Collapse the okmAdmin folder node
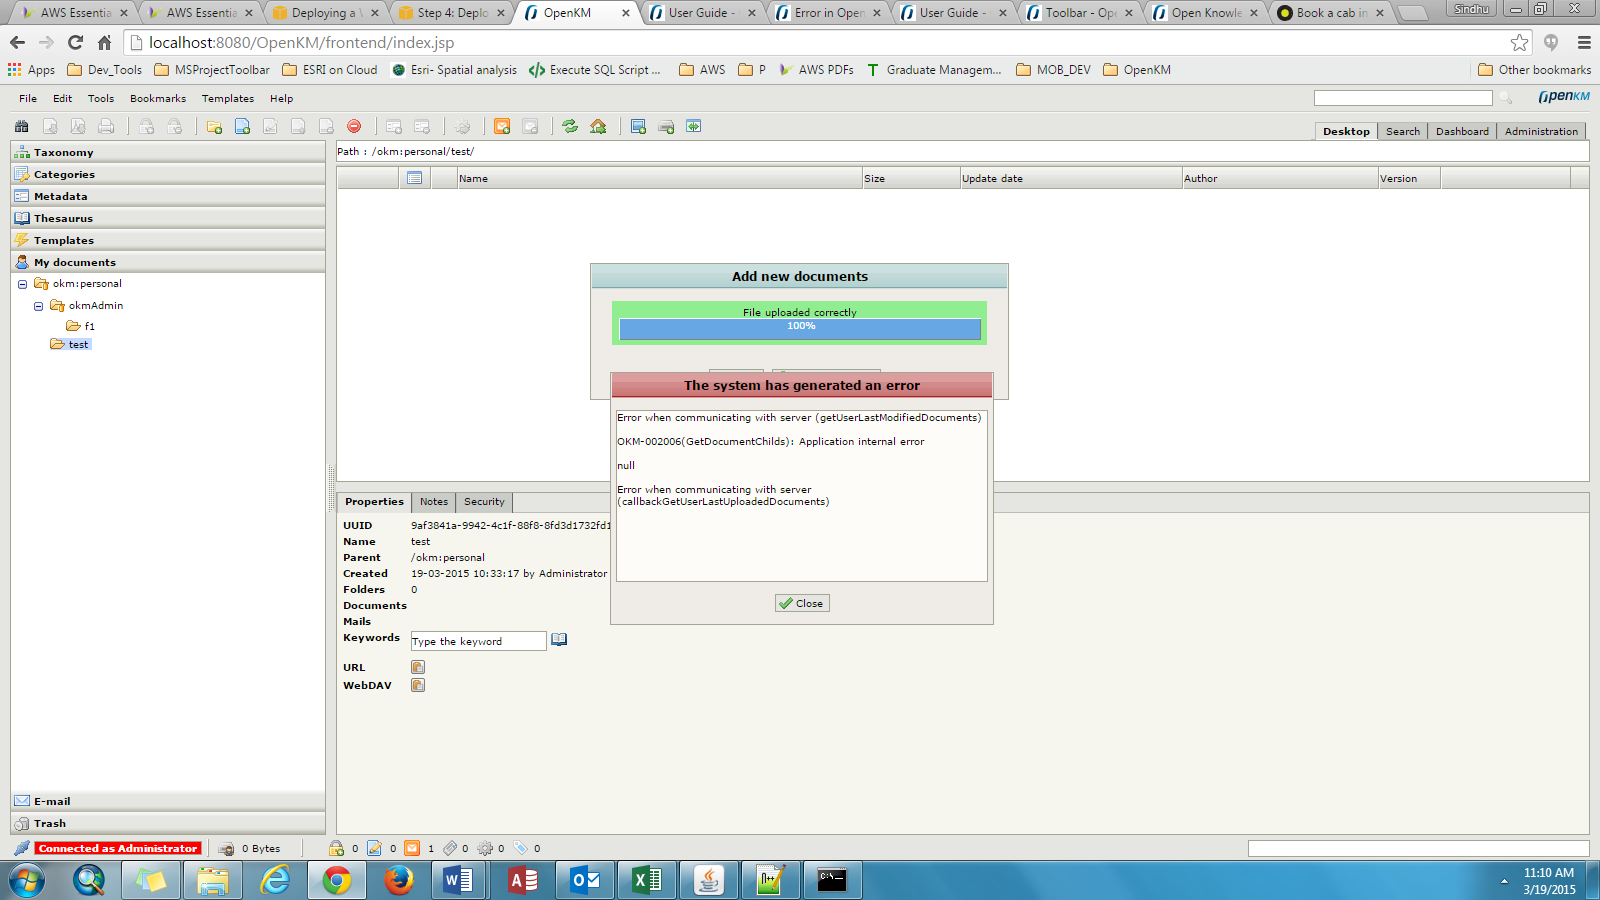This screenshot has height=900, width=1600. pos(38,306)
